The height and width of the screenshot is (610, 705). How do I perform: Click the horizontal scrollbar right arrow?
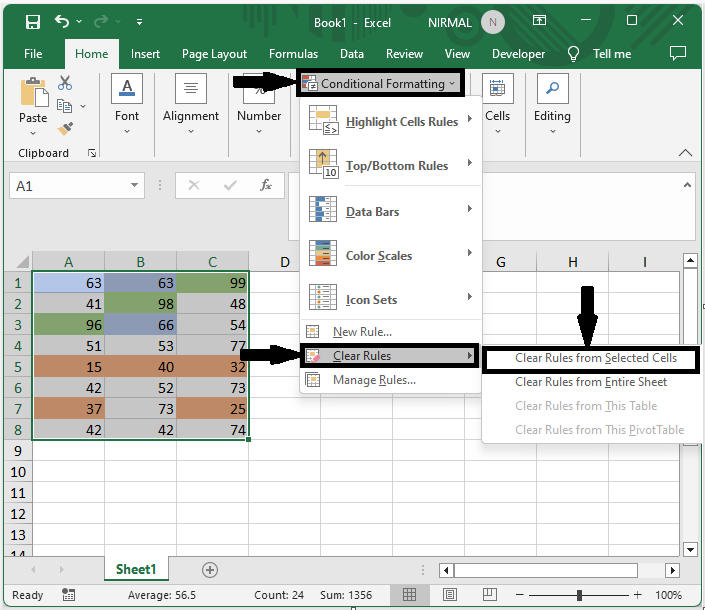(672, 570)
